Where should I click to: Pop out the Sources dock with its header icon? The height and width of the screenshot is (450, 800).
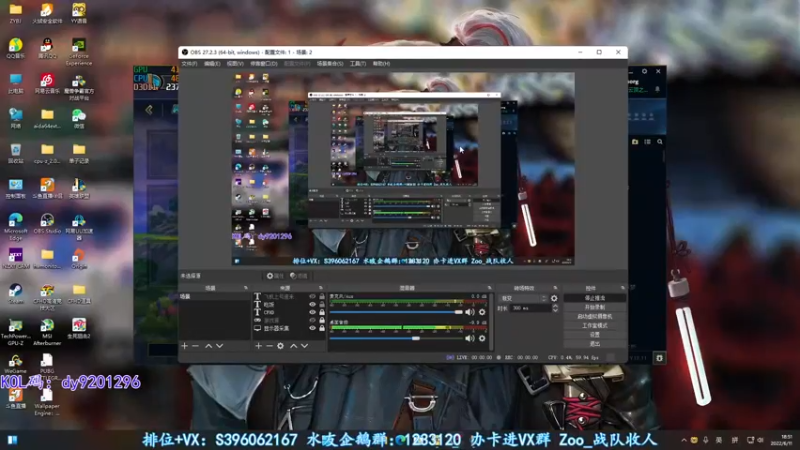click(x=320, y=288)
